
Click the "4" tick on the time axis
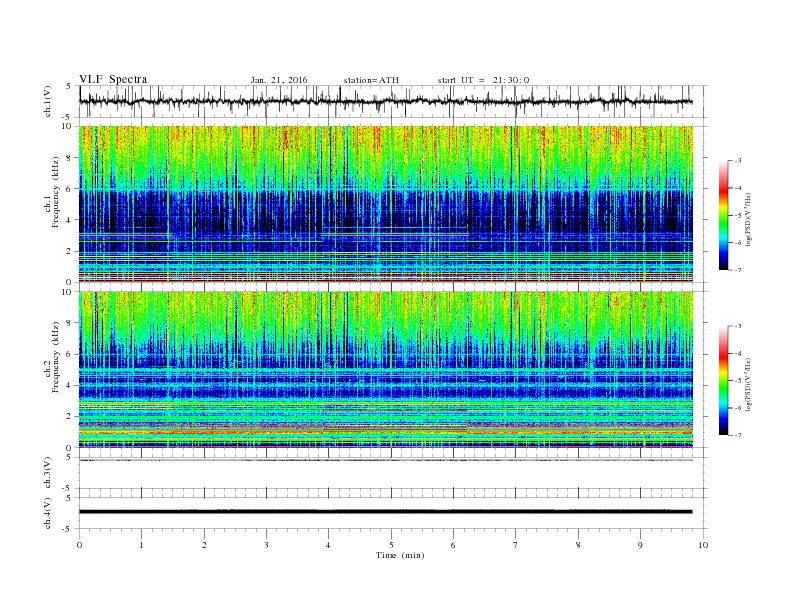pos(328,545)
